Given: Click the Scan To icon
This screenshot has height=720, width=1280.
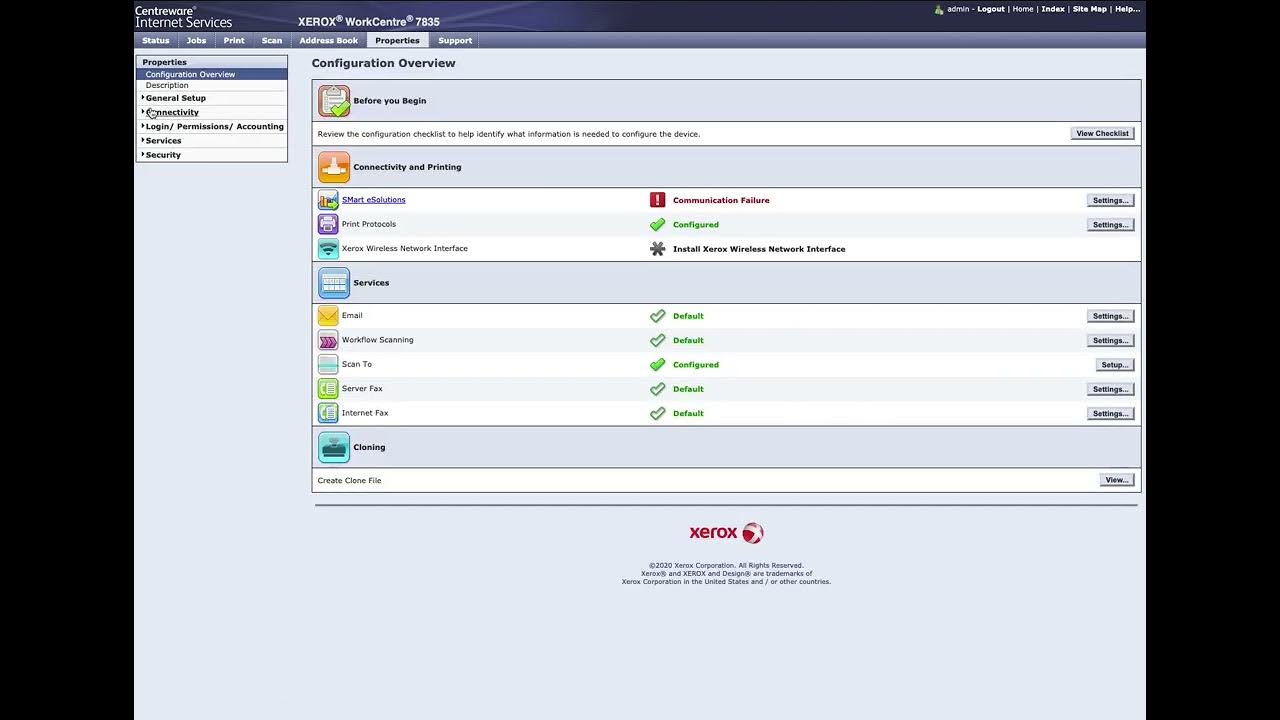Looking at the screenshot, I should coord(328,364).
